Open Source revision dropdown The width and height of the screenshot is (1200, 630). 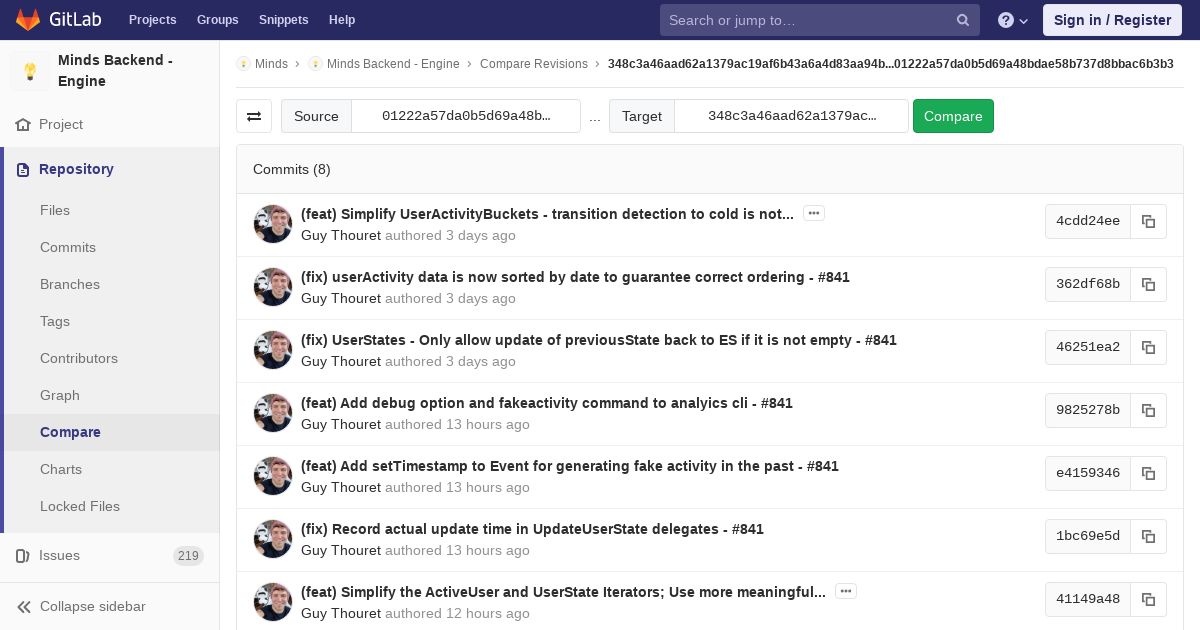click(x=466, y=116)
